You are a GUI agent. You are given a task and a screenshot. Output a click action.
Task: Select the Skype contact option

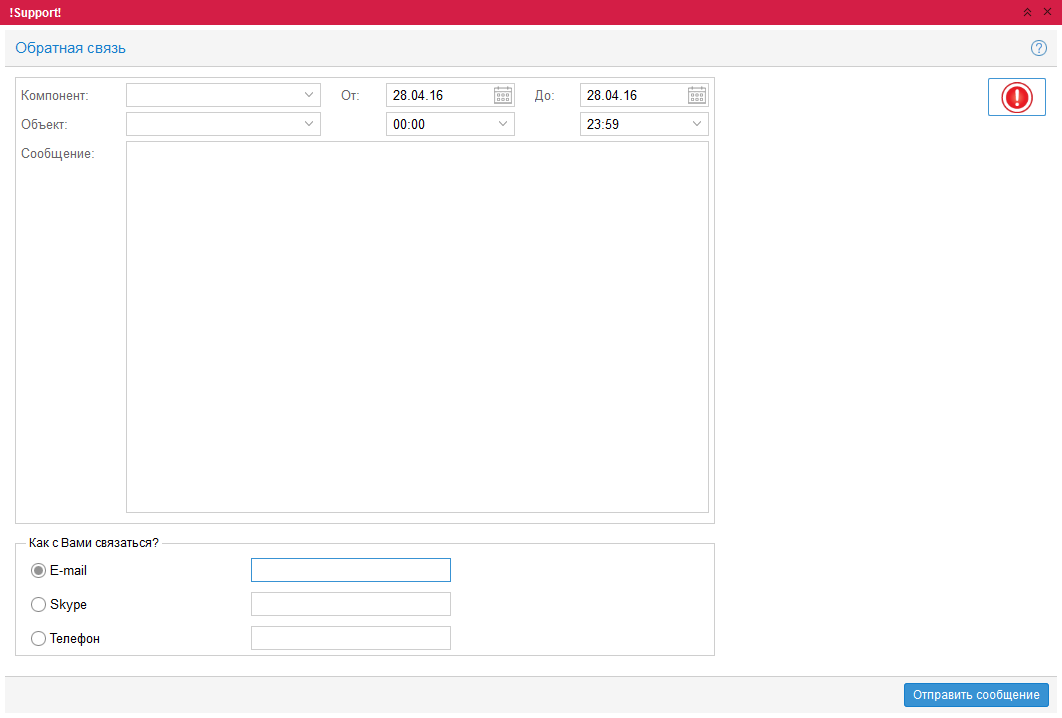click(39, 604)
